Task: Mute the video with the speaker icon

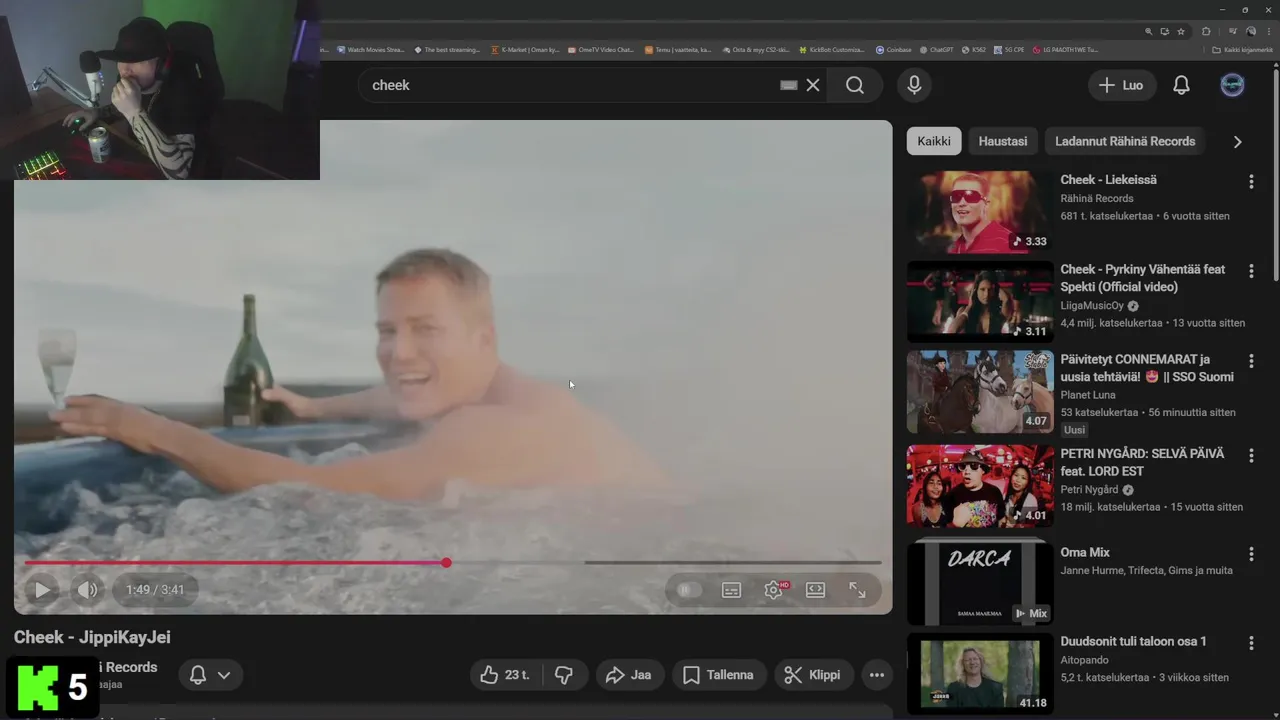Action: (87, 590)
